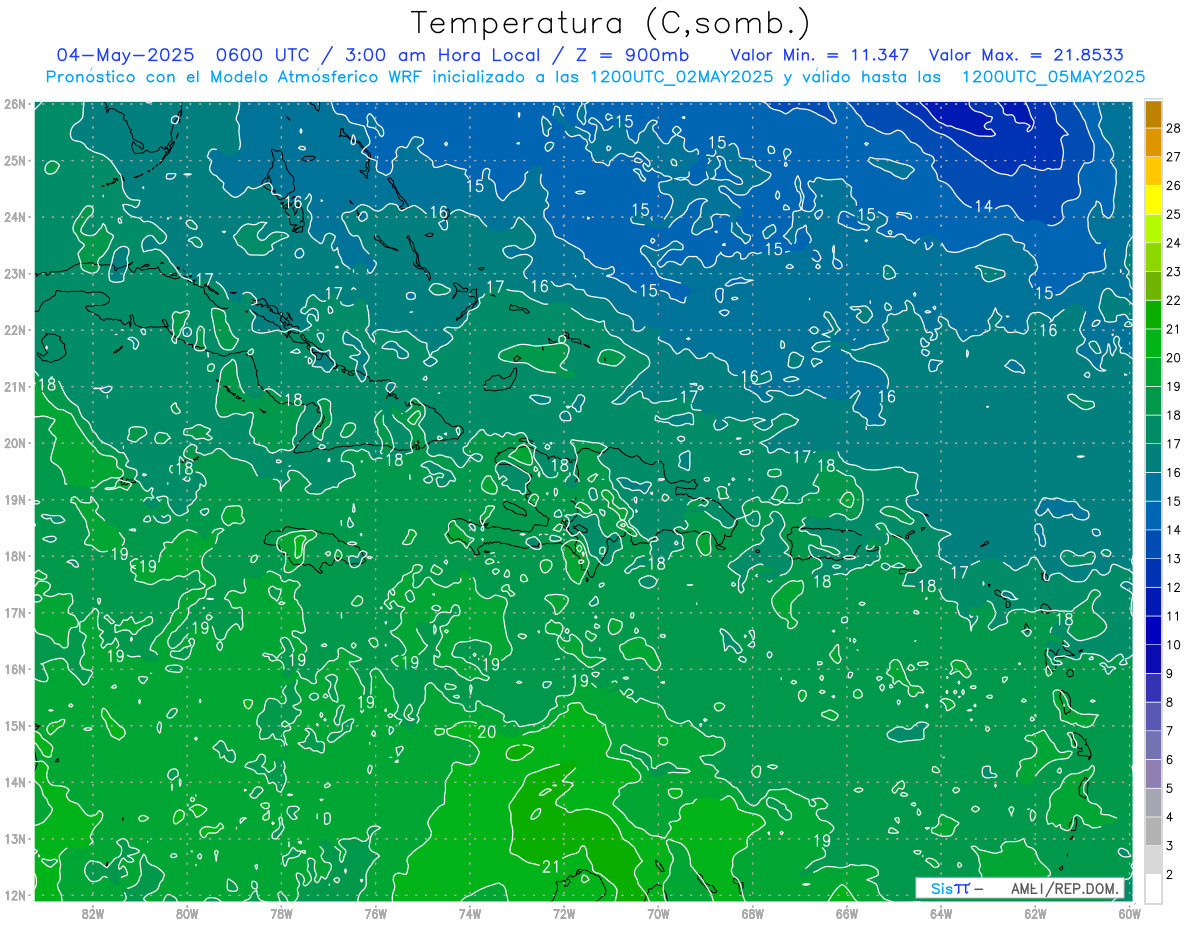Click the "25" label on the color scale
Viewport: 1200px width, 927px height.
[x=1173, y=214]
